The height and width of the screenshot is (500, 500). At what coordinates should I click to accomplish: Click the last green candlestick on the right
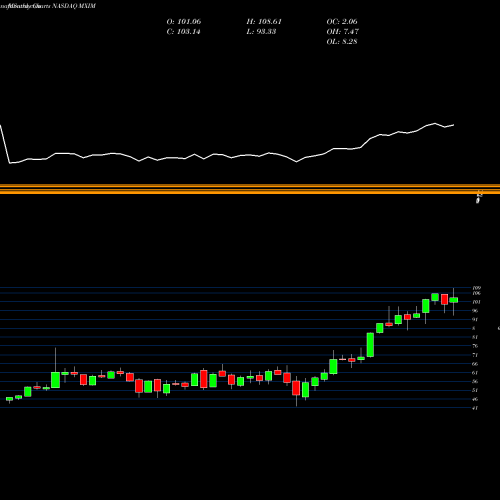tap(454, 300)
